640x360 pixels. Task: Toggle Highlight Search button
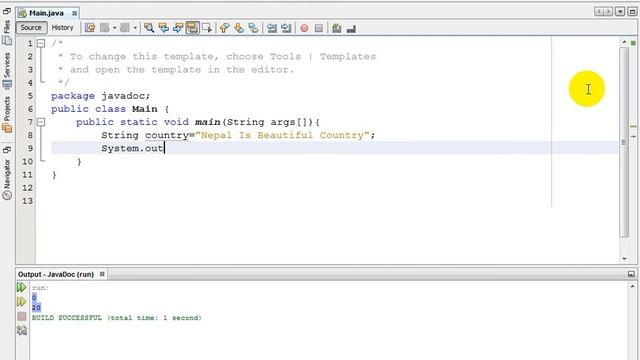point(192,28)
